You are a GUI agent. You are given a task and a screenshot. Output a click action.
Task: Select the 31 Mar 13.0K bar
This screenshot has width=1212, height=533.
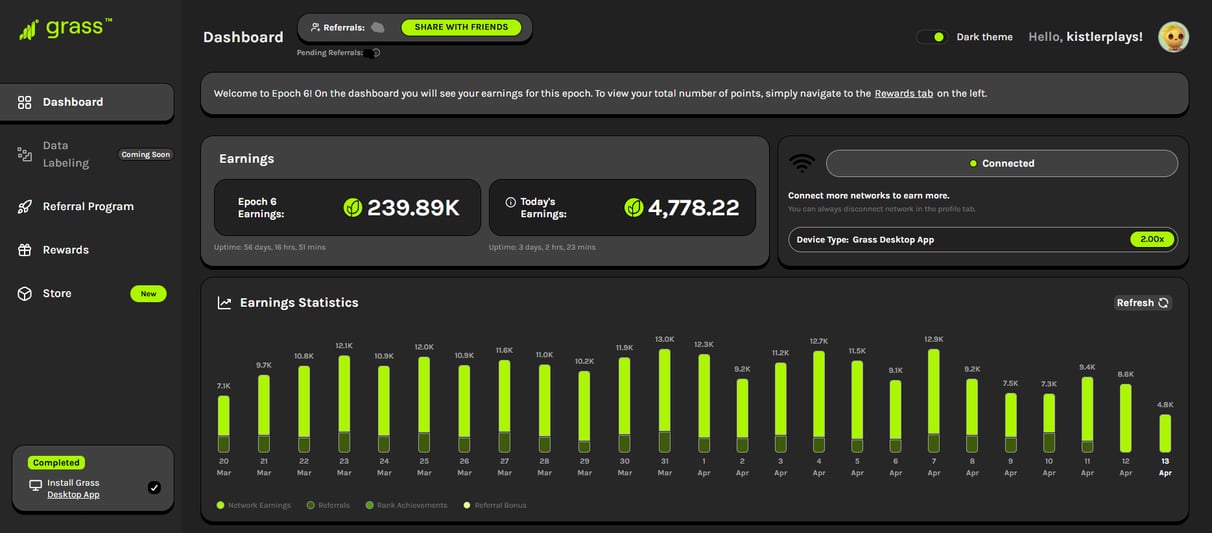(x=664, y=401)
